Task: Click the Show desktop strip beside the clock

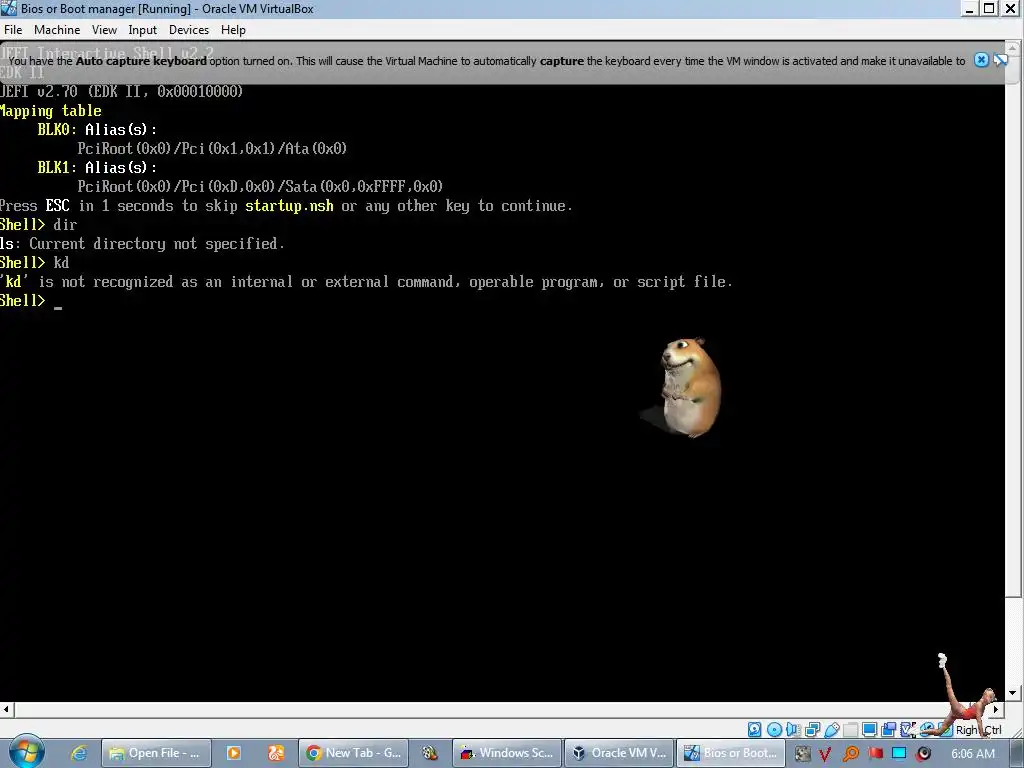Action: pyautogui.click(x=1017, y=753)
